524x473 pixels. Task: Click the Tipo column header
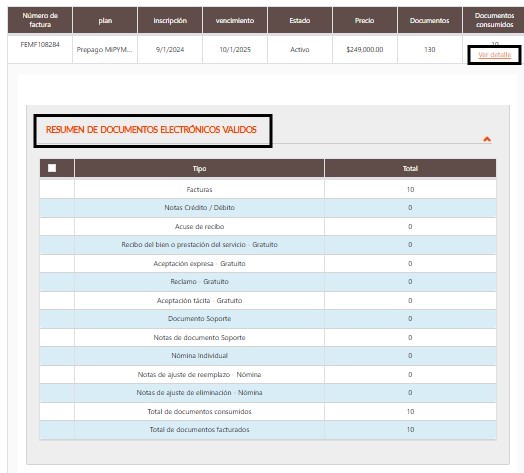[199, 168]
